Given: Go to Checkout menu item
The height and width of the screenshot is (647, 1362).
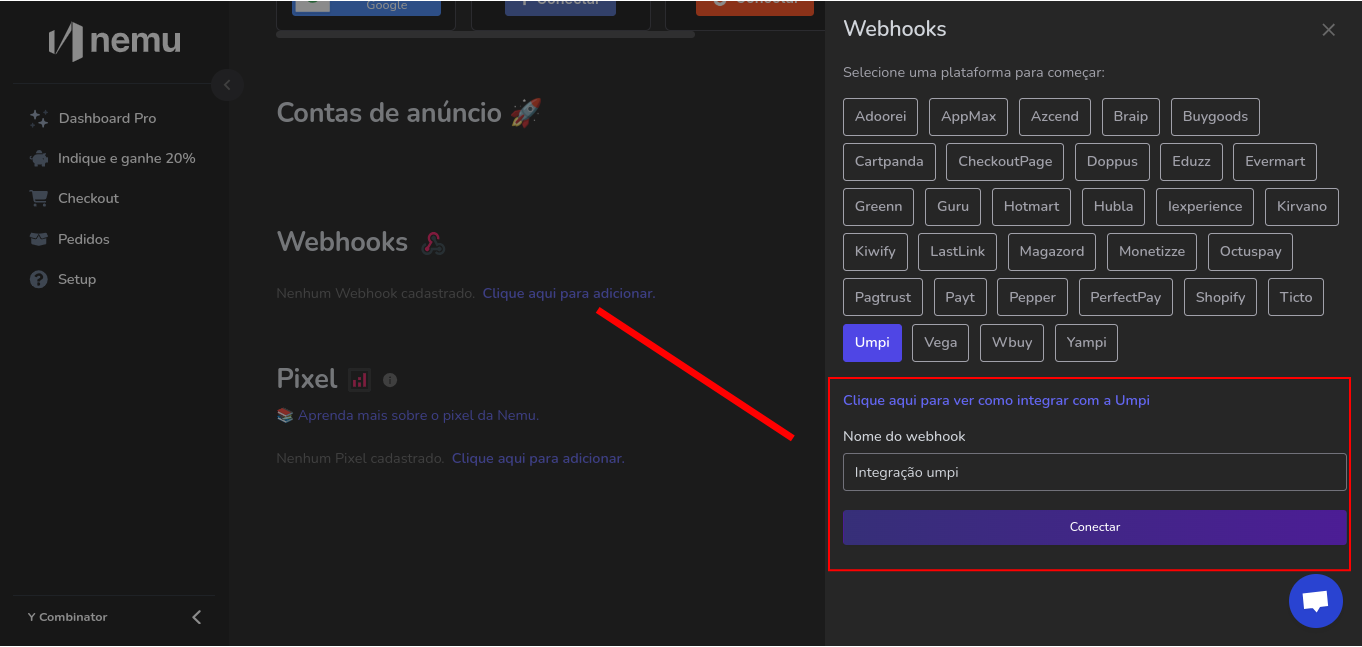Looking at the screenshot, I should click(x=88, y=198).
